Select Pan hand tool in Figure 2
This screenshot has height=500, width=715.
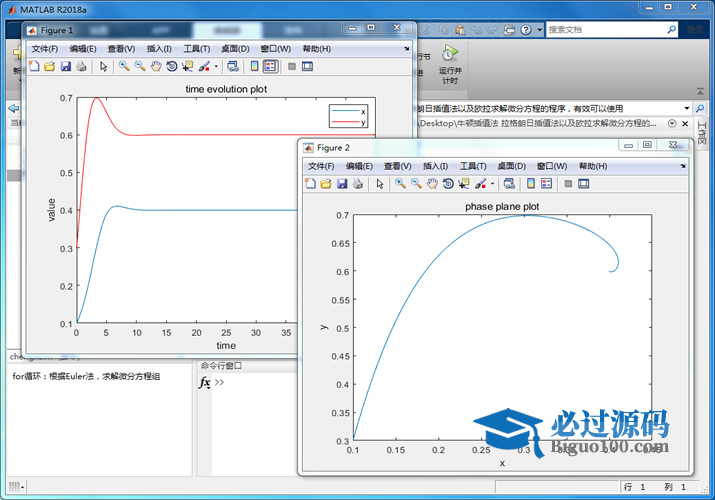(x=432, y=184)
